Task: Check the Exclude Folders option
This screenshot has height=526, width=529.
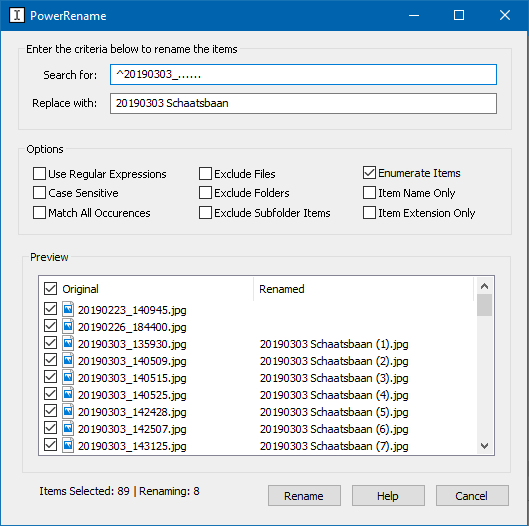Action: pyautogui.click(x=205, y=193)
